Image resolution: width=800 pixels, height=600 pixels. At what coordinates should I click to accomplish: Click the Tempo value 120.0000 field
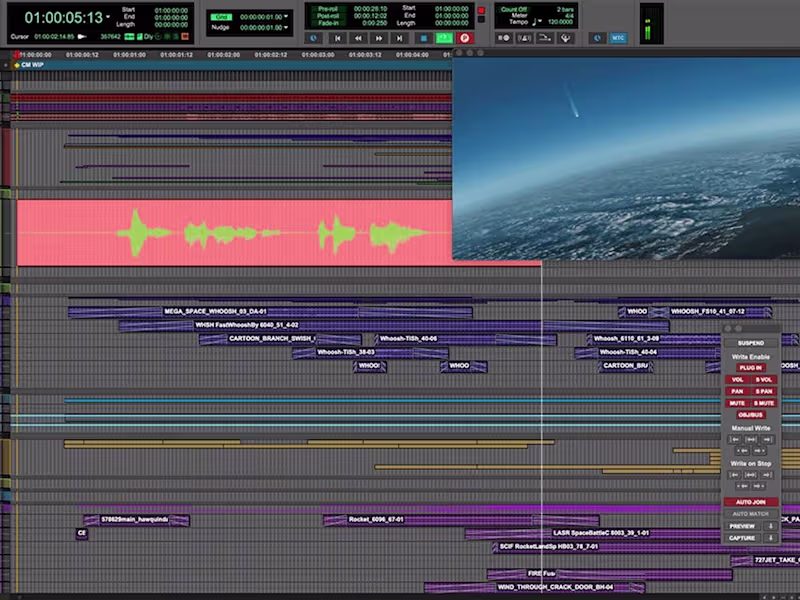click(560, 22)
